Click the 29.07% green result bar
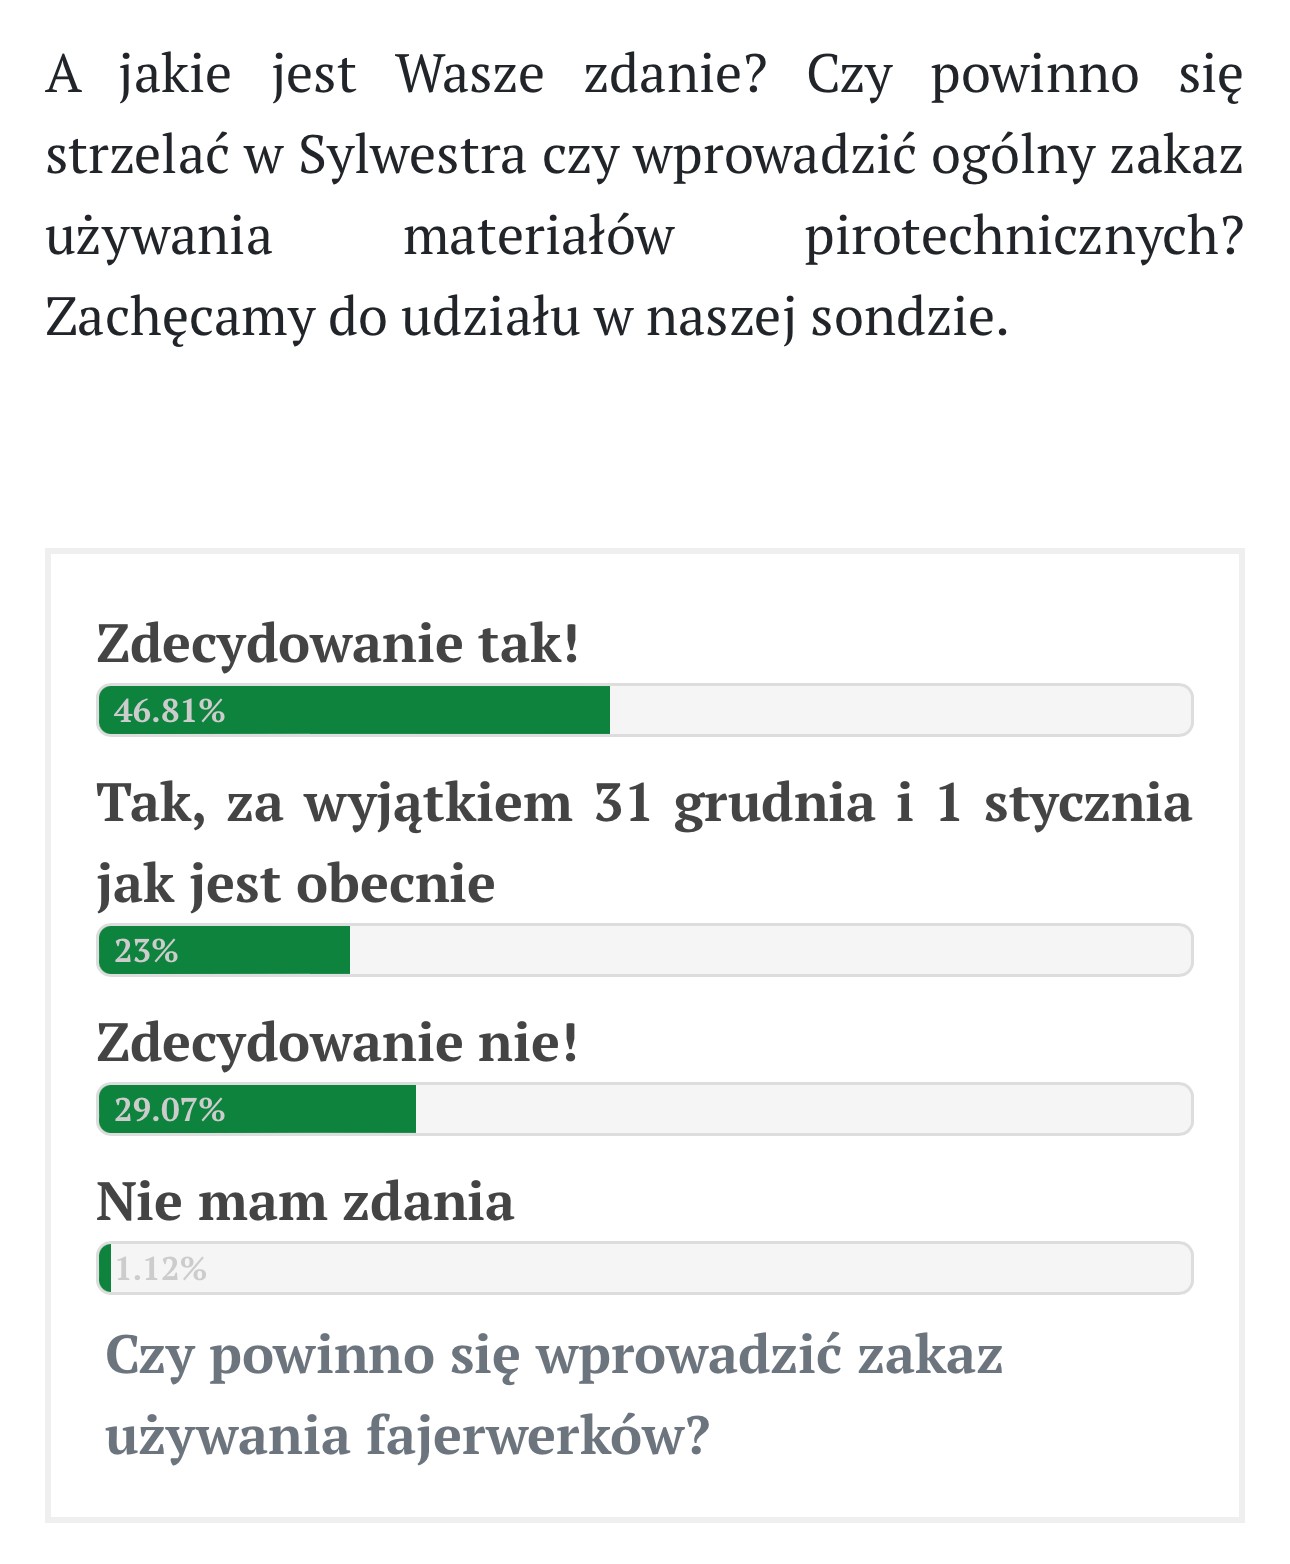Image resolution: width=1290 pixels, height=1564 pixels. click(257, 1109)
